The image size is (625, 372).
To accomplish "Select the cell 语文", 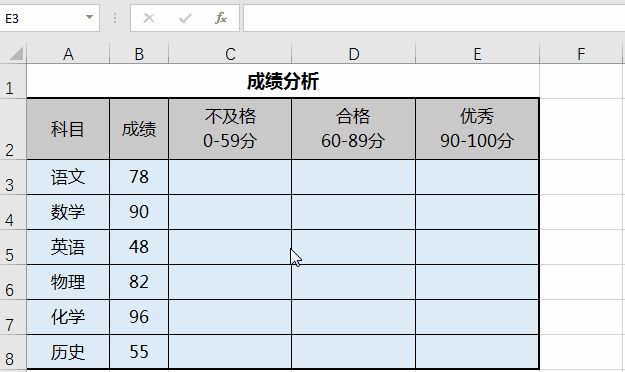I will 68,177.
